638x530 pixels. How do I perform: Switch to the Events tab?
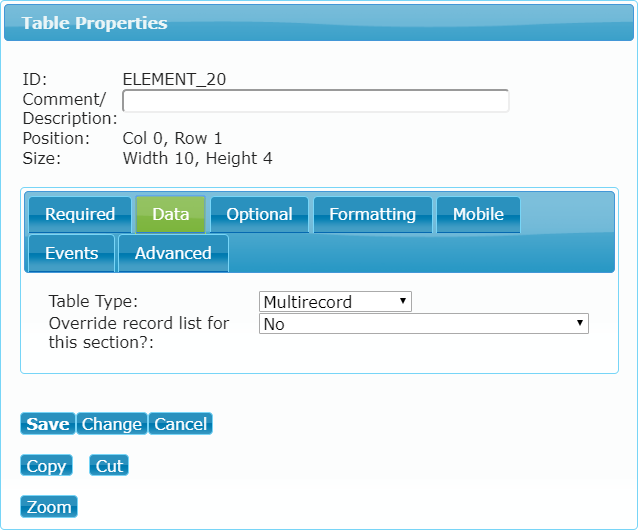click(x=72, y=253)
